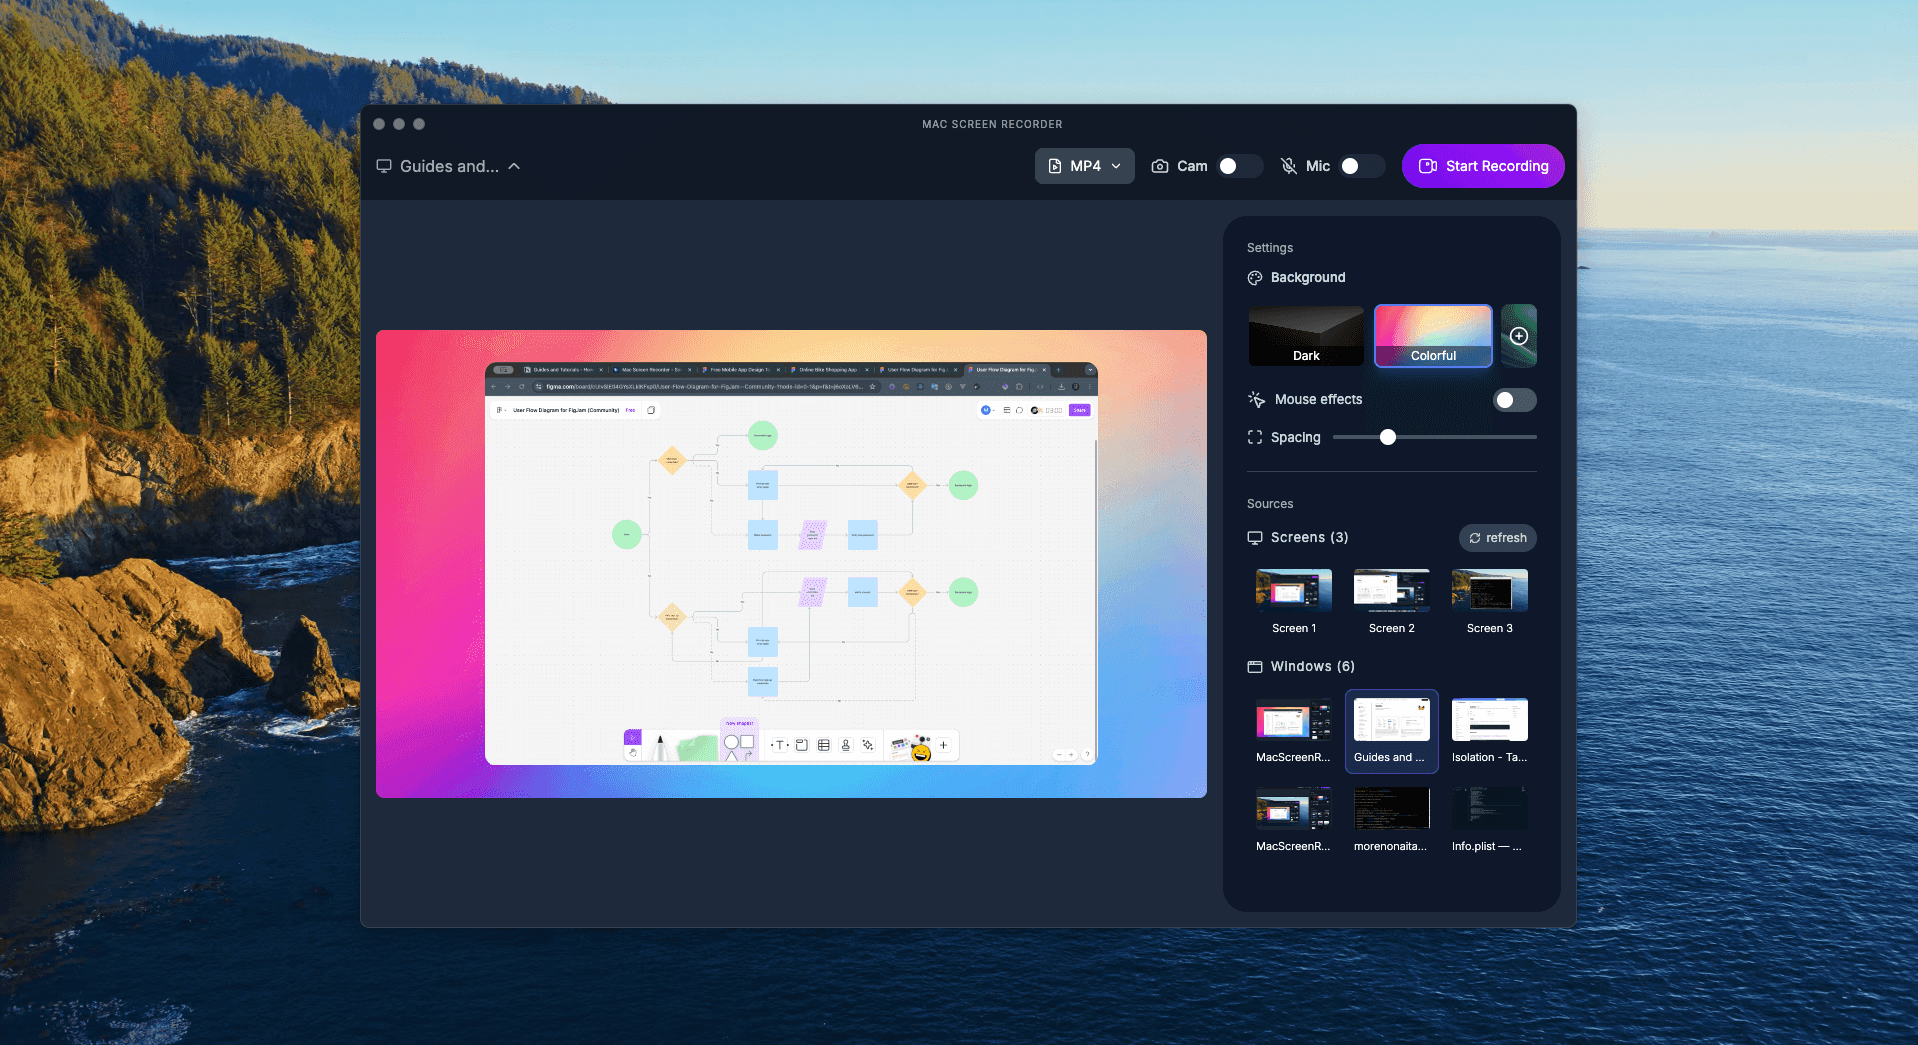Turn on the Mic switch
1918x1045 pixels.
click(x=1360, y=166)
